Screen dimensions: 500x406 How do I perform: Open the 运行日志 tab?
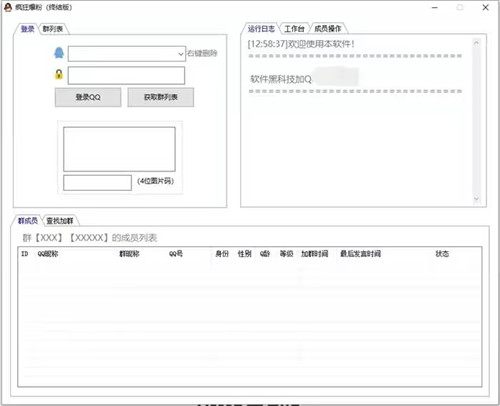pos(261,29)
